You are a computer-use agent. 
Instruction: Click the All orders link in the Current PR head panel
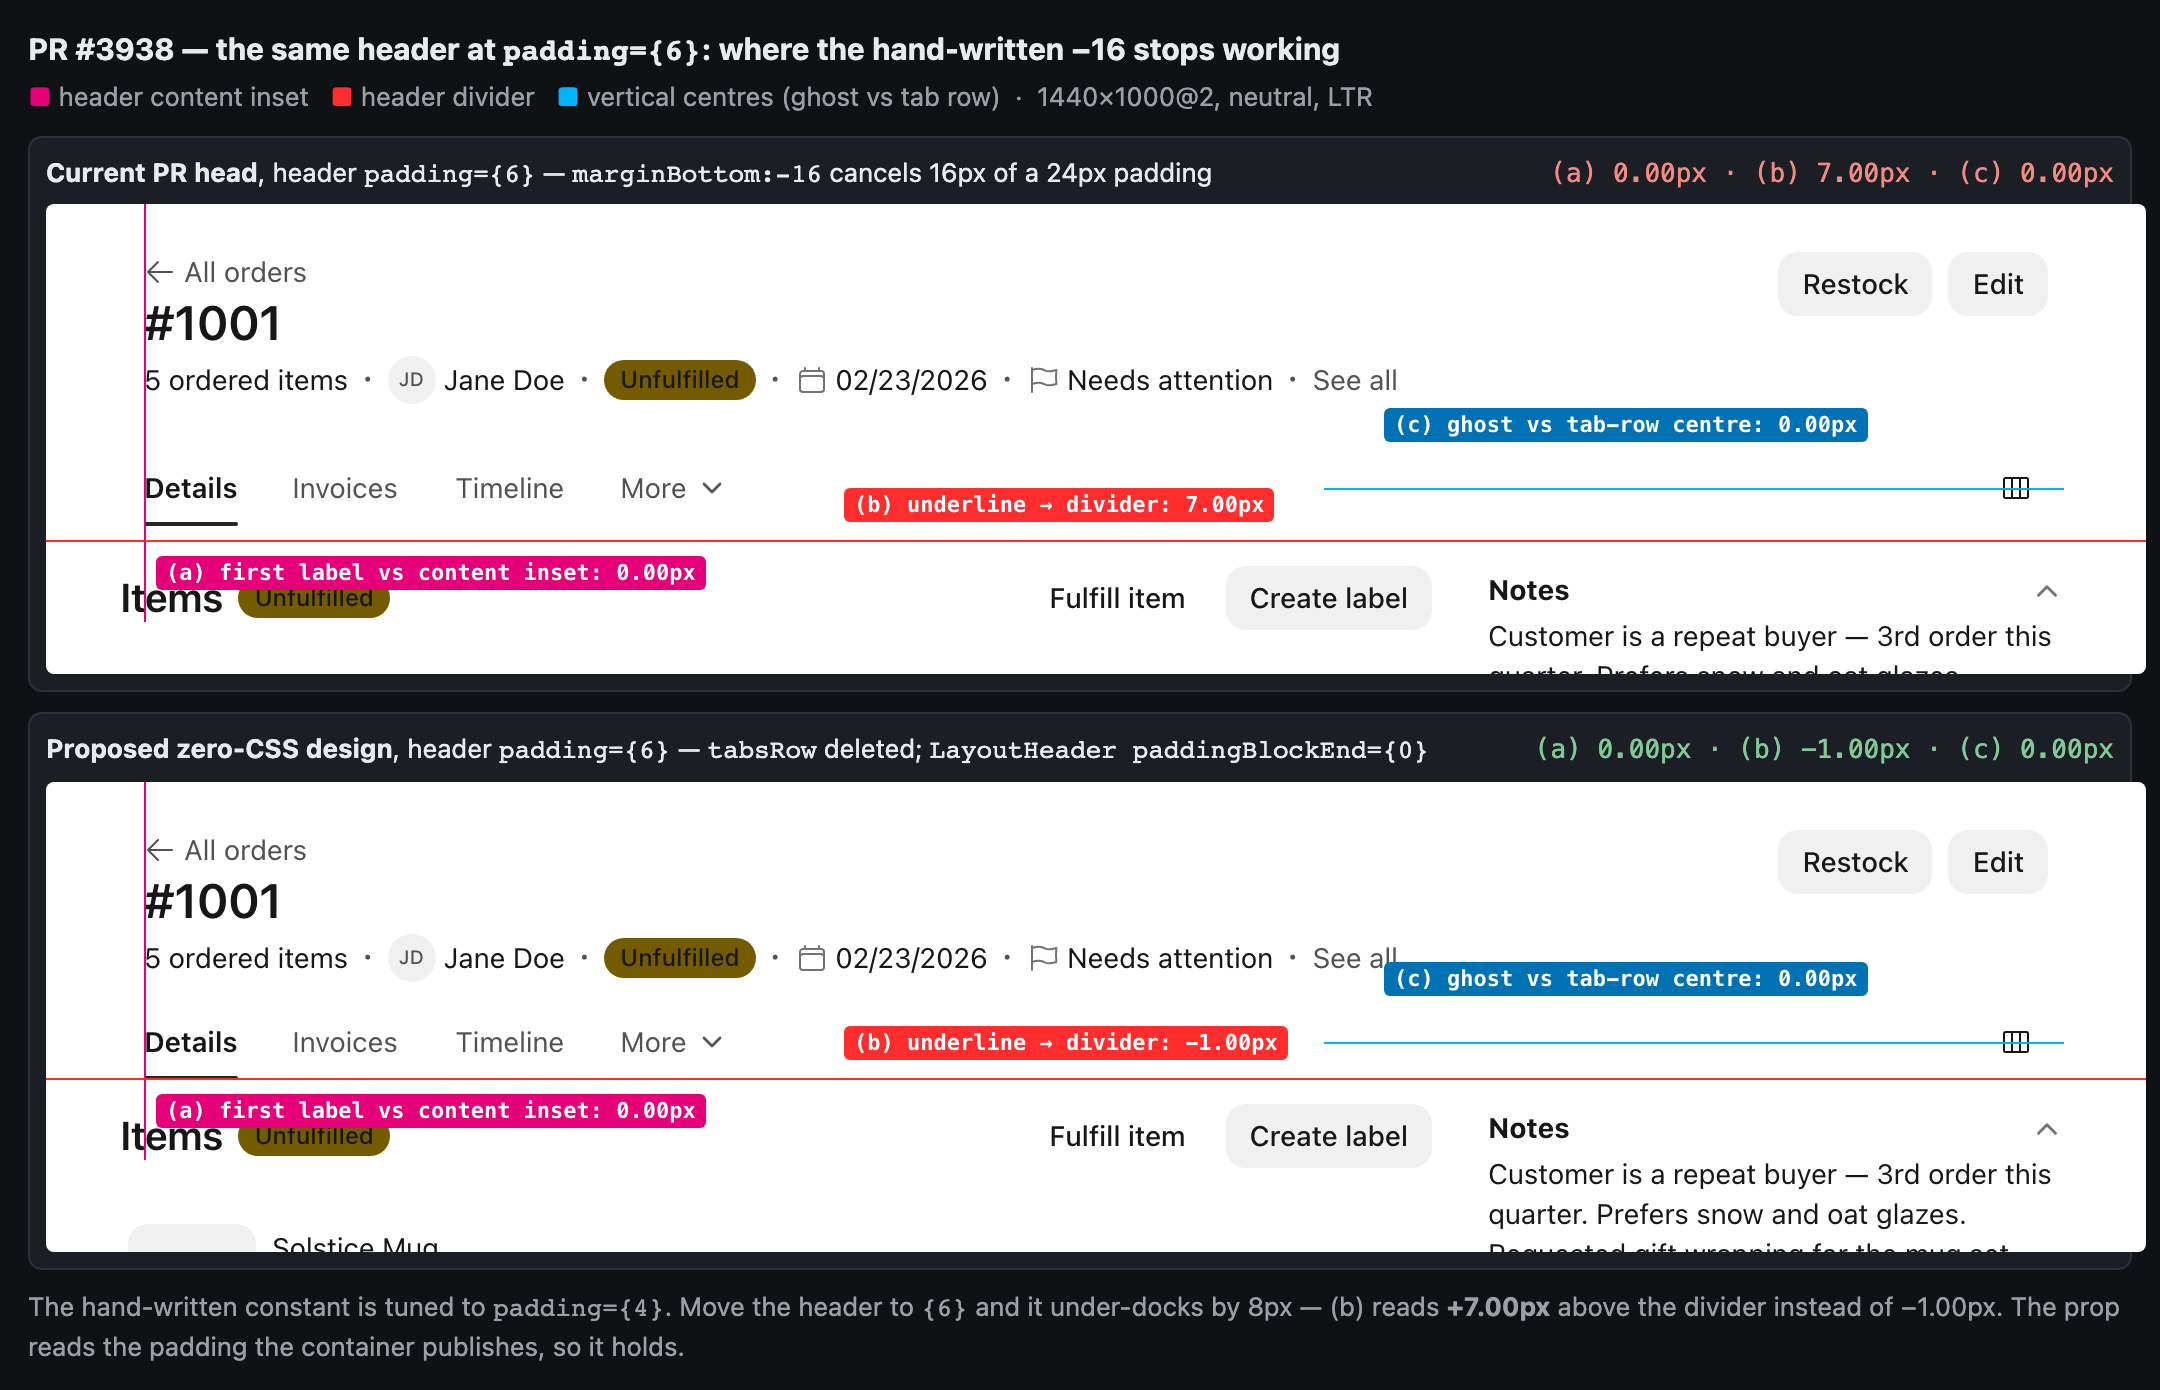[x=245, y=272]
